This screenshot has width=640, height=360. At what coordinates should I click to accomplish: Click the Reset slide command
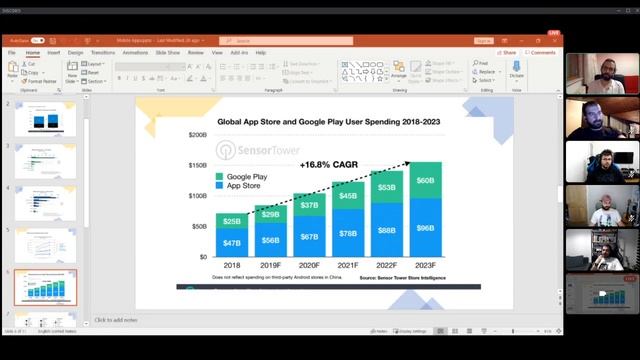click(x=90, y=73)
